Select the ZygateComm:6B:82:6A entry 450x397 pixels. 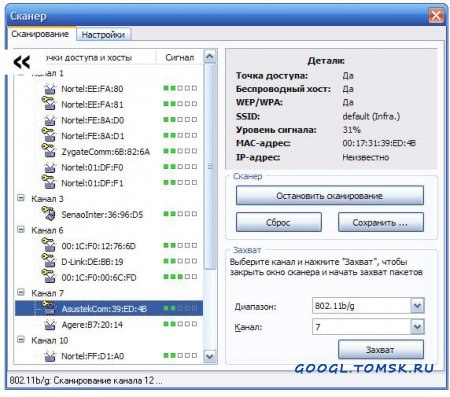point(105,152)
